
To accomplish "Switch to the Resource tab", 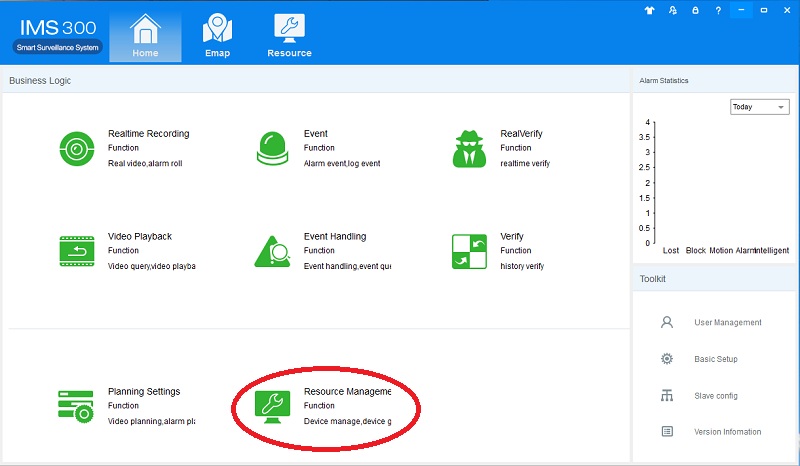I will [x=289, y=36].
